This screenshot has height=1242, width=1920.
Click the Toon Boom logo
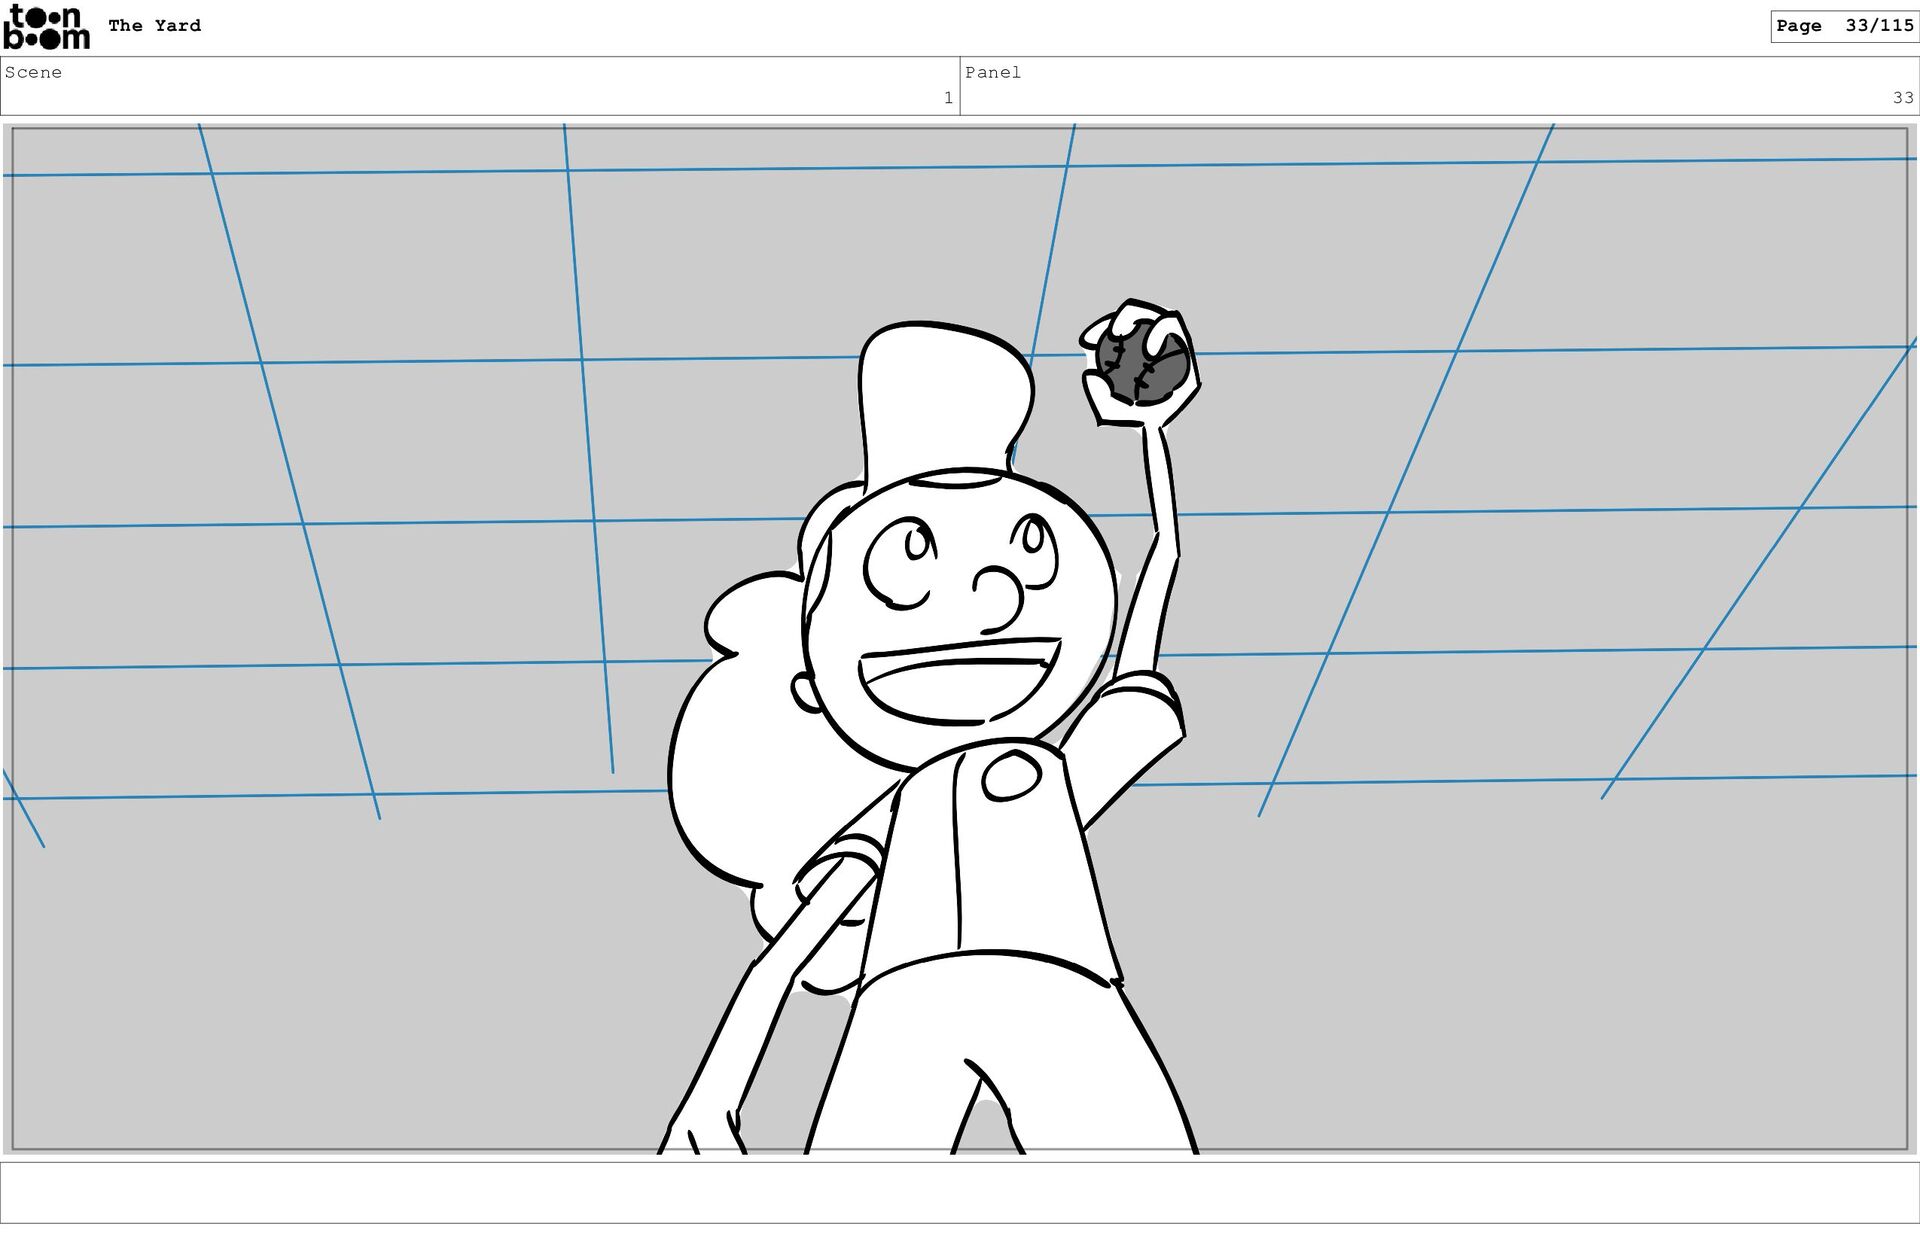coord(46,27)
